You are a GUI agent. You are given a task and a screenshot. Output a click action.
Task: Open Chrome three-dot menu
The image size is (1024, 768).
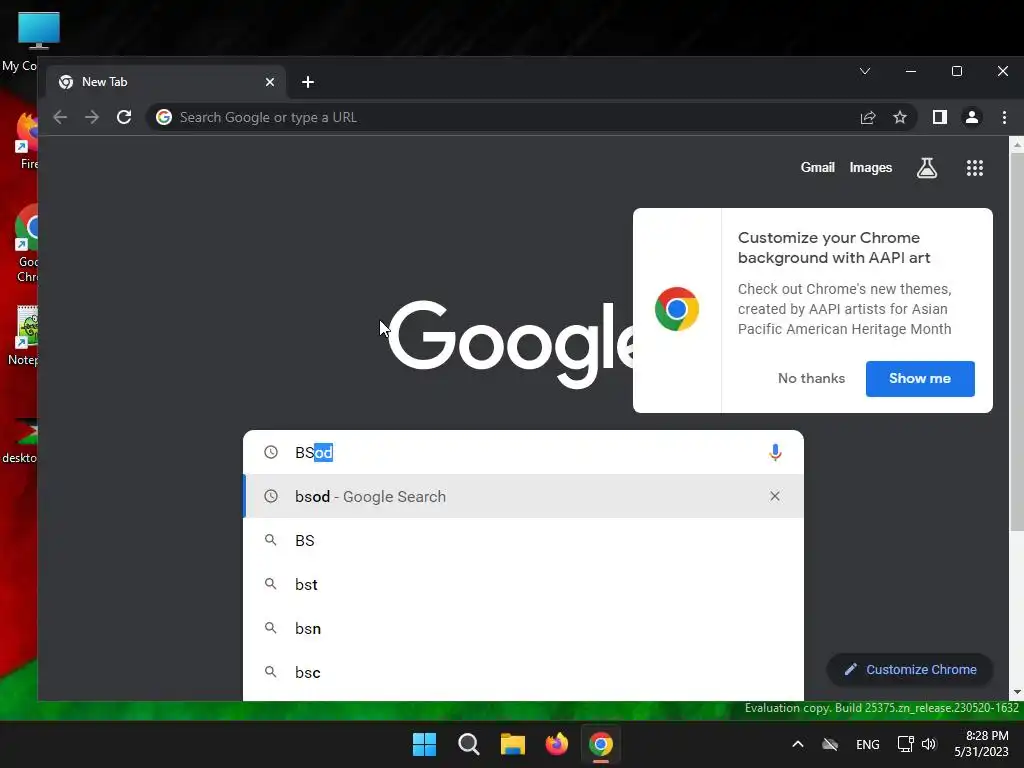[1004, 118]
